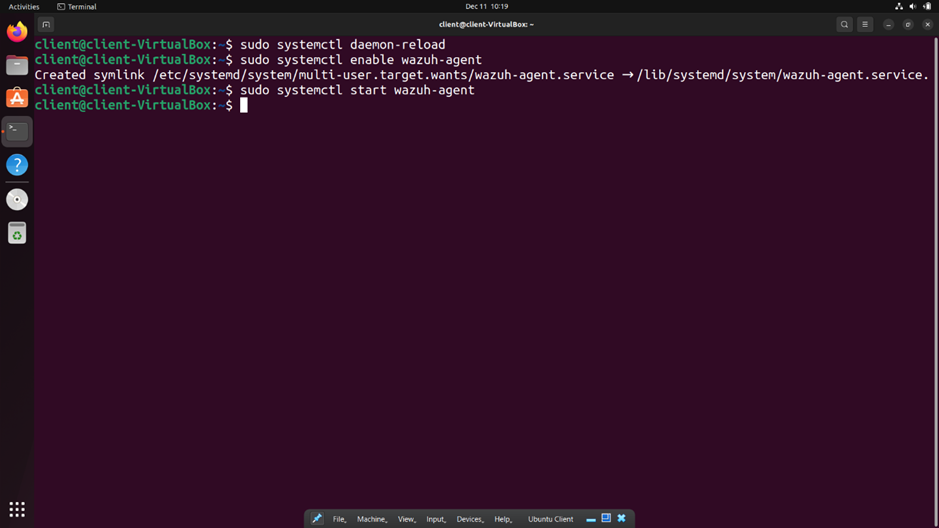939x528 pixels.
Task: Close the VM using mini toolbar X
Action: click(x=622, y=518)
